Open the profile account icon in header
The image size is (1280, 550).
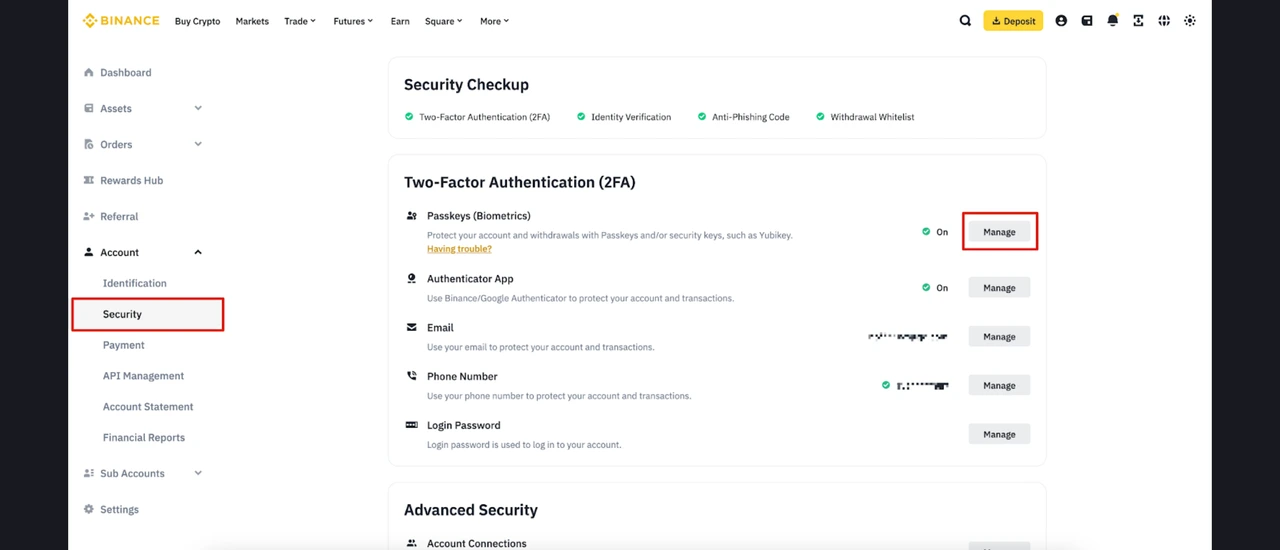[x=1061, y=20]
